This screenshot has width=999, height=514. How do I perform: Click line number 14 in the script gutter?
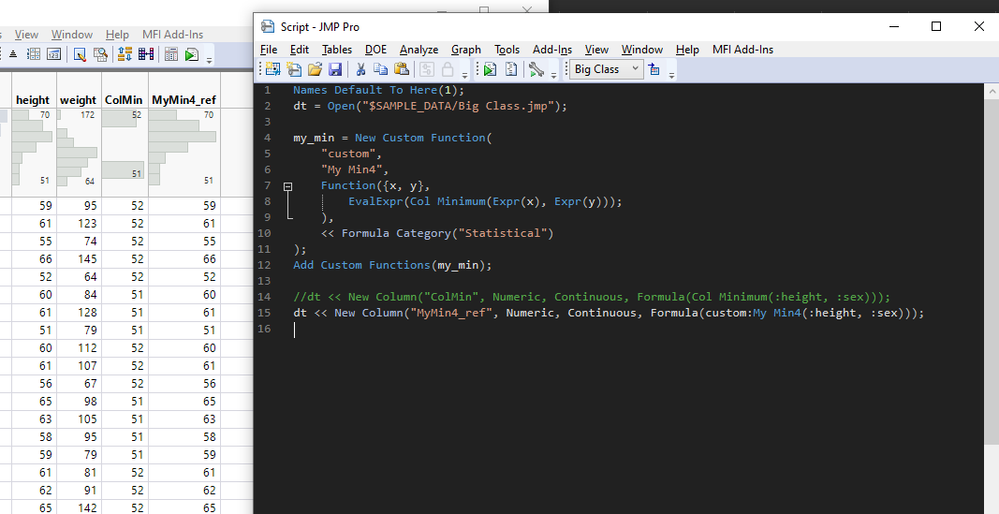click(x=264, y=297)
